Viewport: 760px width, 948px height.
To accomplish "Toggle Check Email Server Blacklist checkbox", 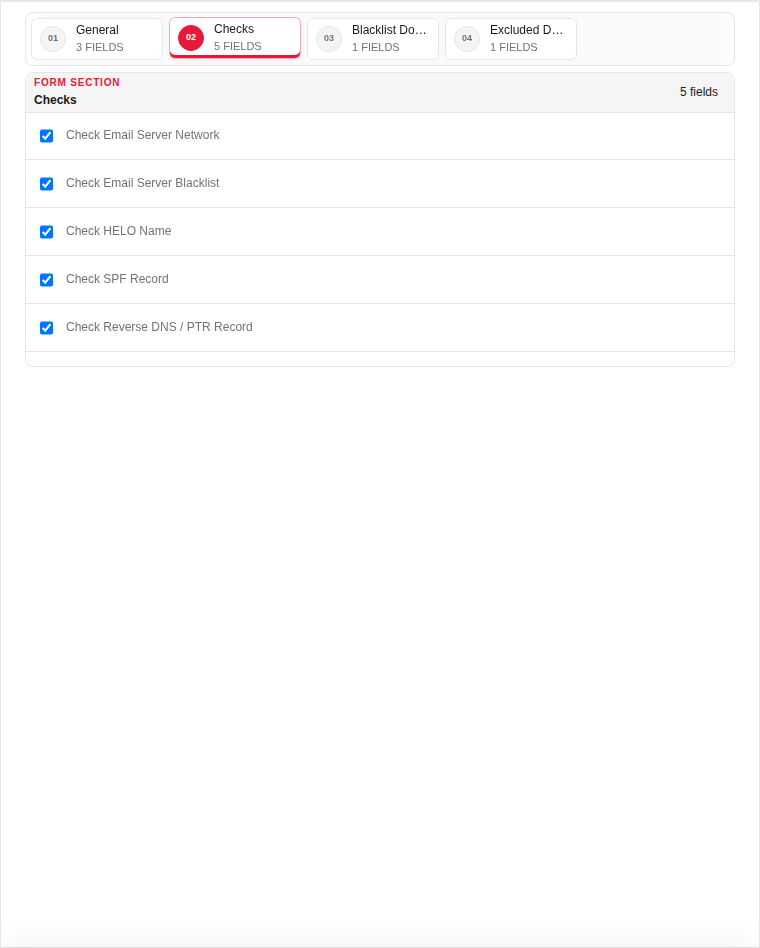I will click(47, 184).
